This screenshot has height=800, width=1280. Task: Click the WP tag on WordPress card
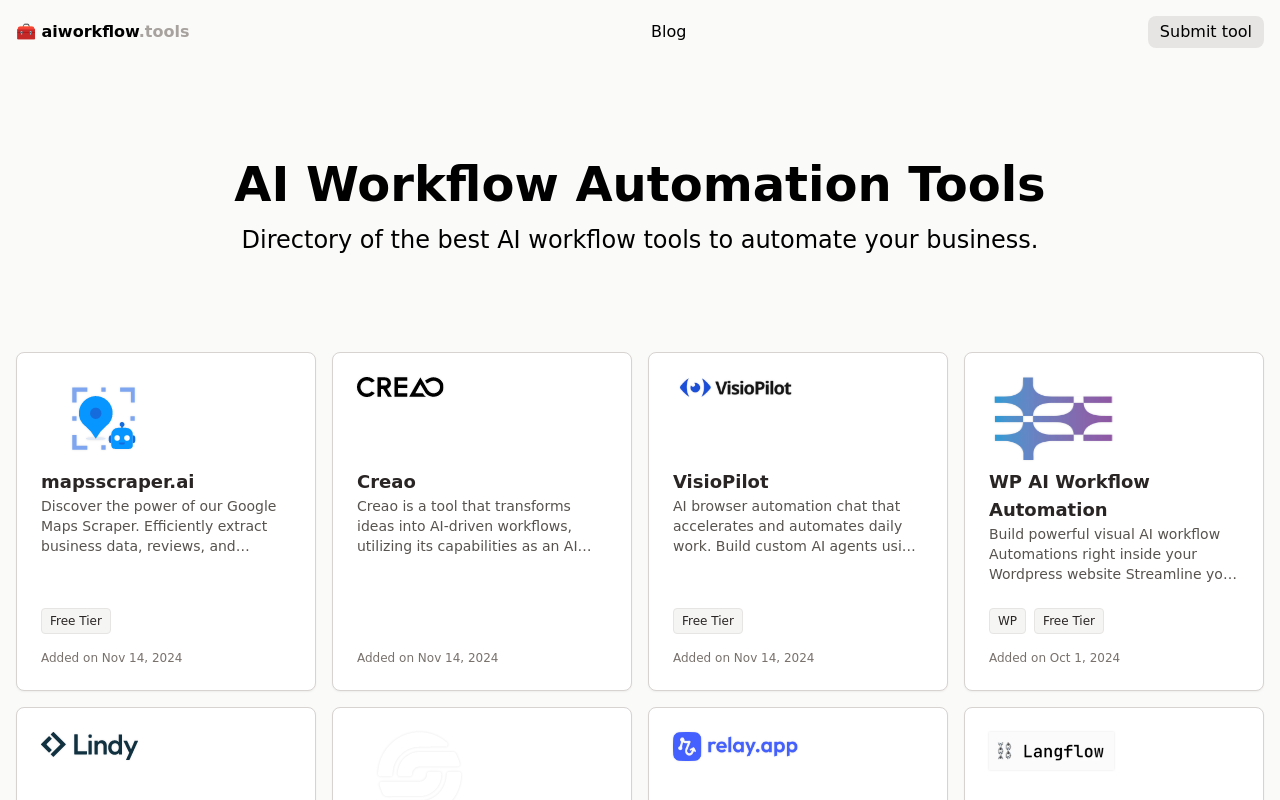1007,621
